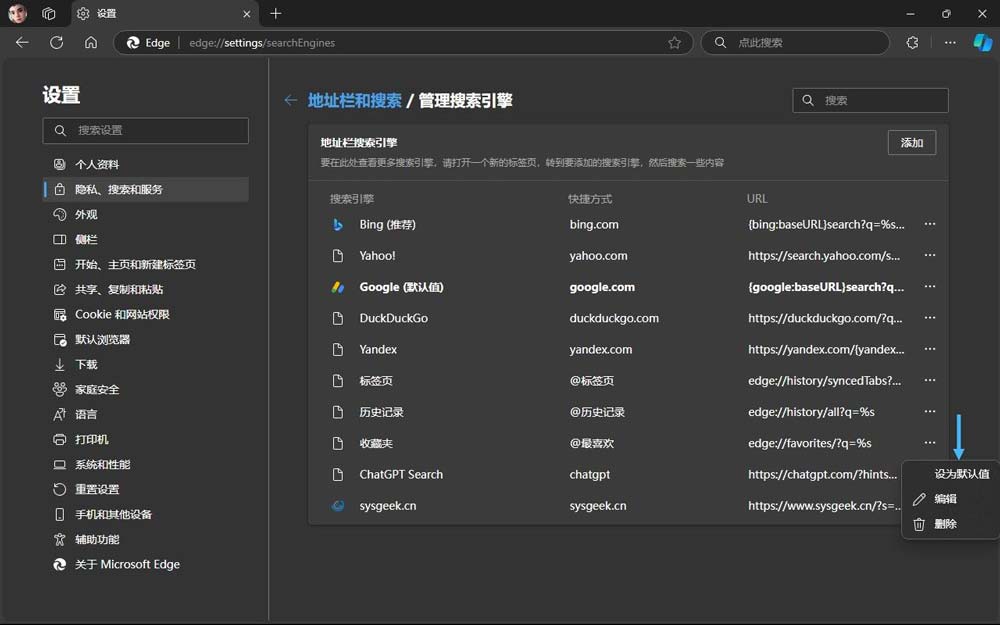Open Cookie 和网站权限 section
This screenshot has width=1000, height=625.
point(145,314)
